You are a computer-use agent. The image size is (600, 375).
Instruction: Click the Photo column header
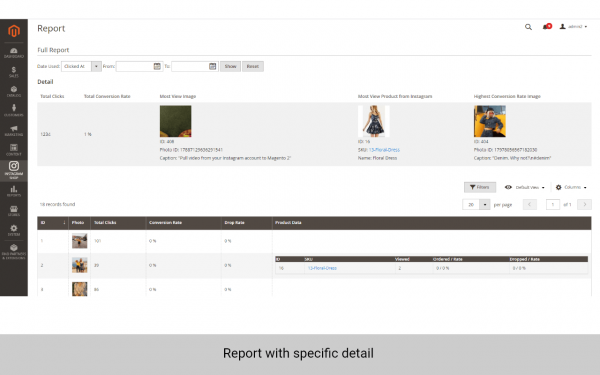pyautogui.click(x=80, y=223)
